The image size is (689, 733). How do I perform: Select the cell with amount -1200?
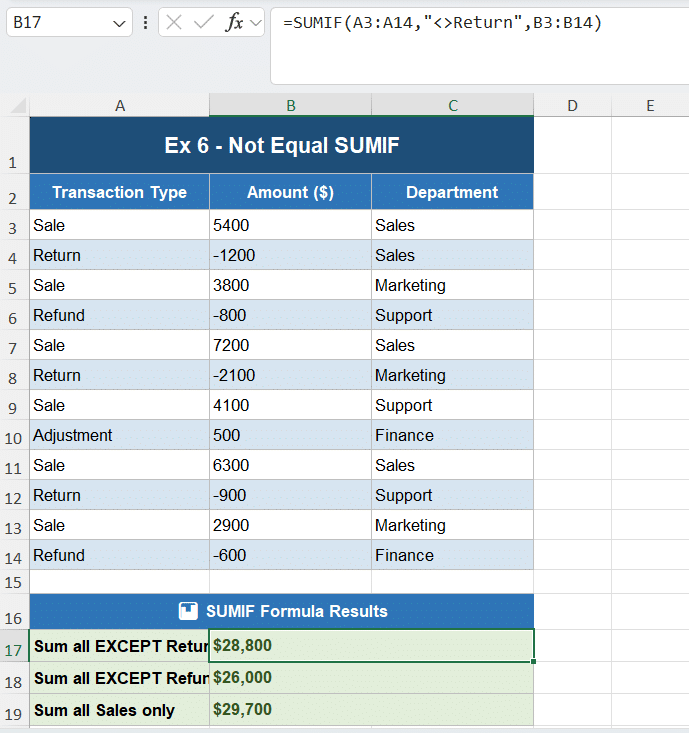coord(290,255)
